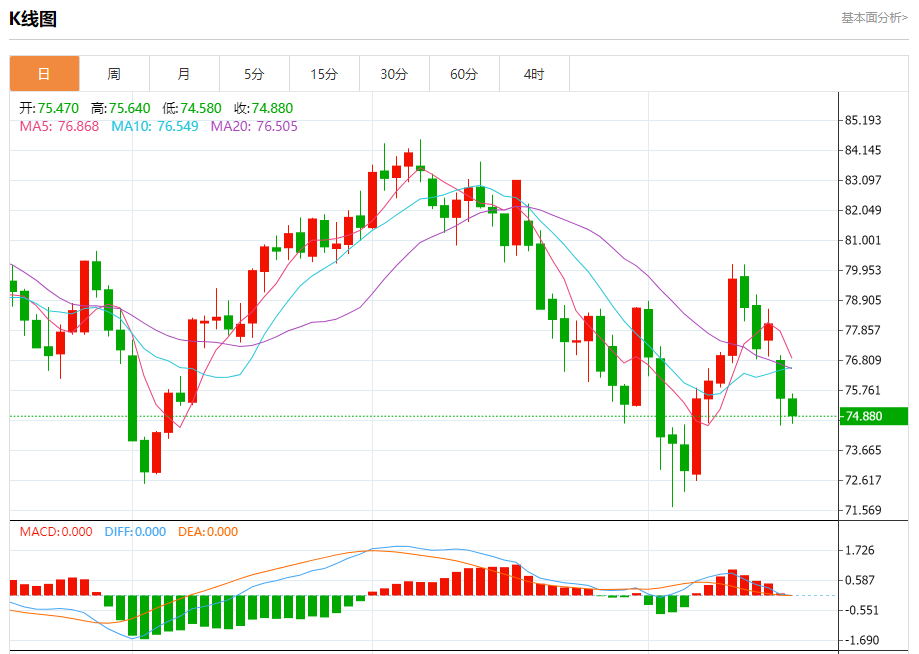Click the 85.193 price axis label
Image resolution: width=919 pixels, height=654 pixels.
[x=863, y=120]
